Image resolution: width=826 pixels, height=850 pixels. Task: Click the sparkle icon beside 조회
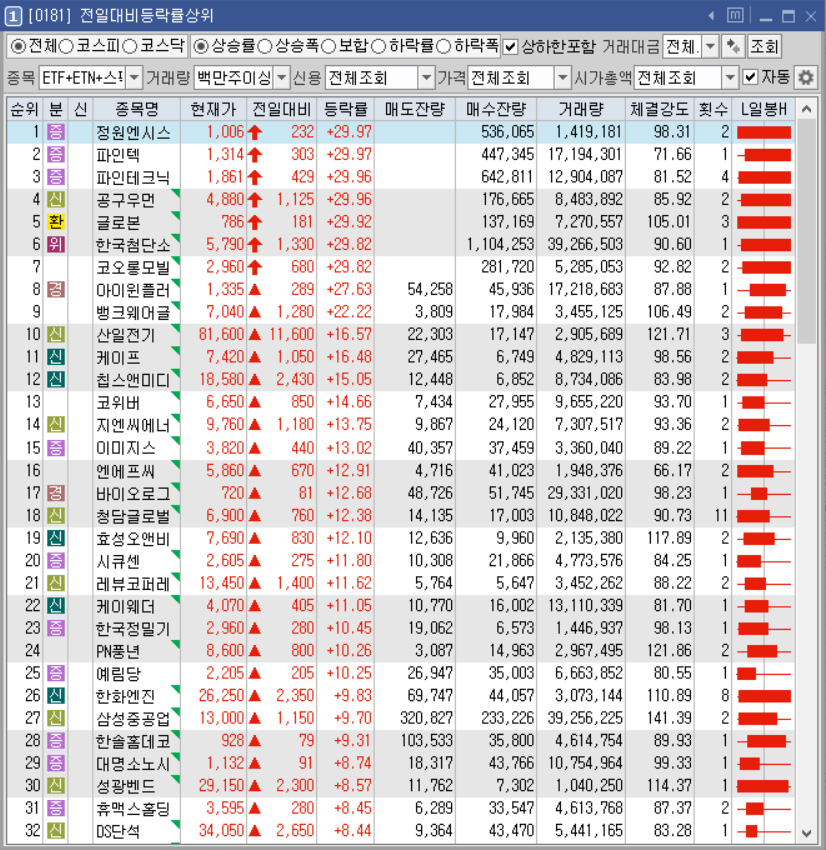733,47
